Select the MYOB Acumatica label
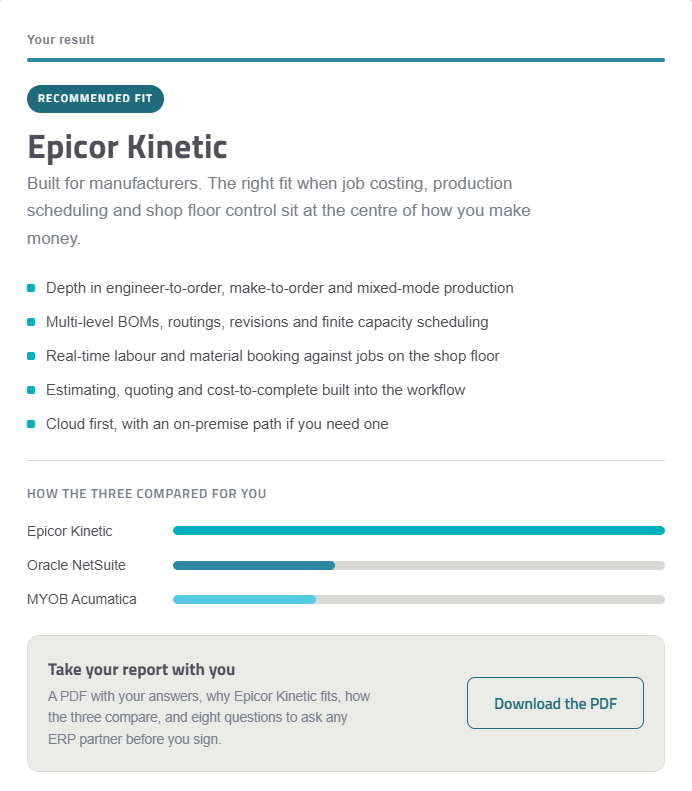Screen dimensions: 692x791 point(82,599)
